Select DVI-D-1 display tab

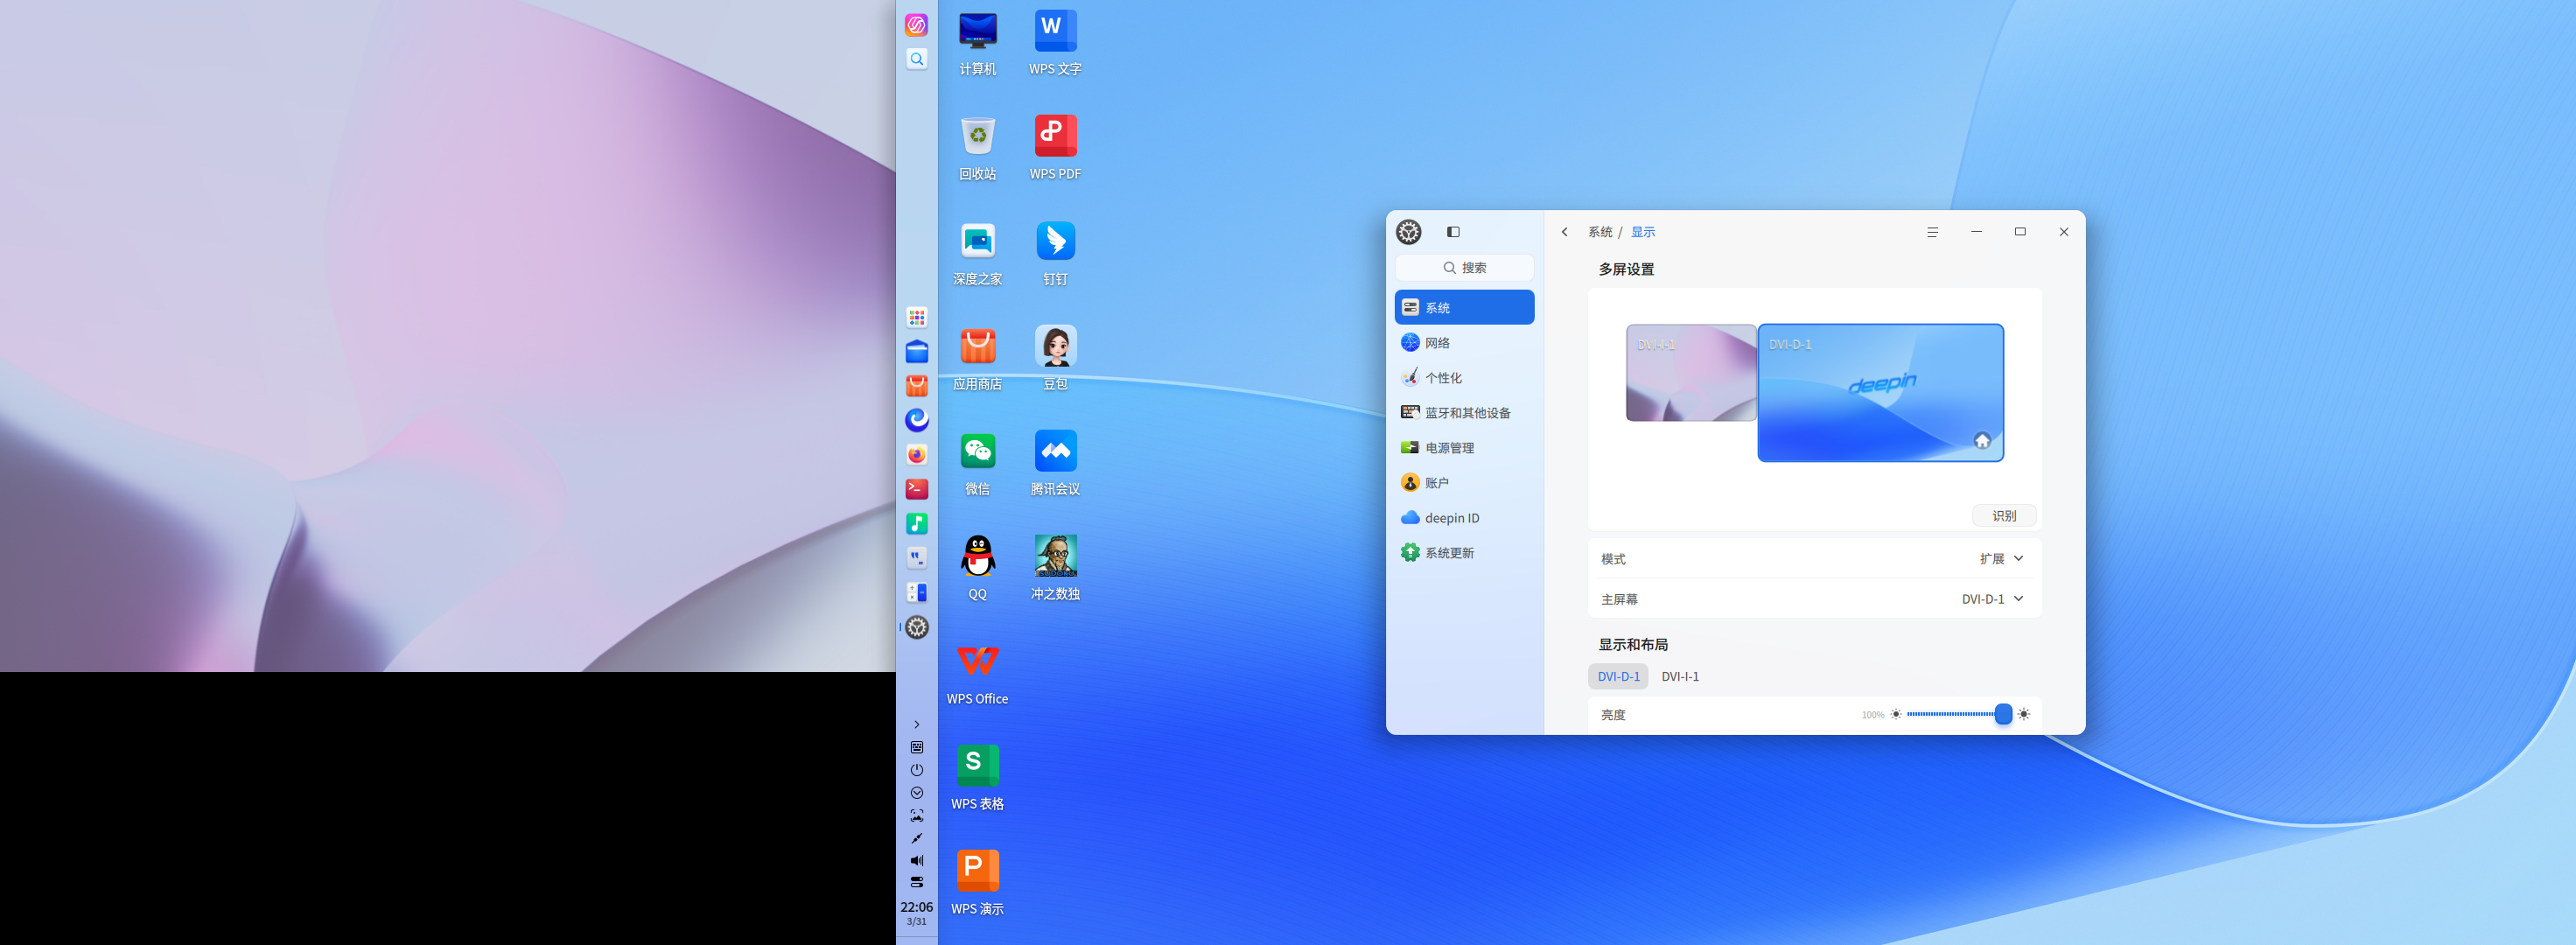1618,677
